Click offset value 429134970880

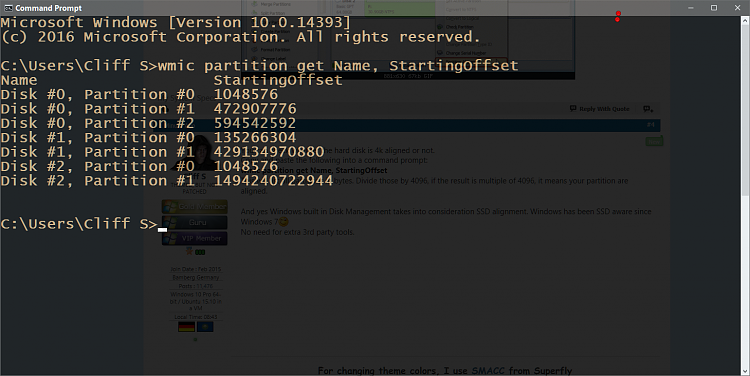point(269,152)
